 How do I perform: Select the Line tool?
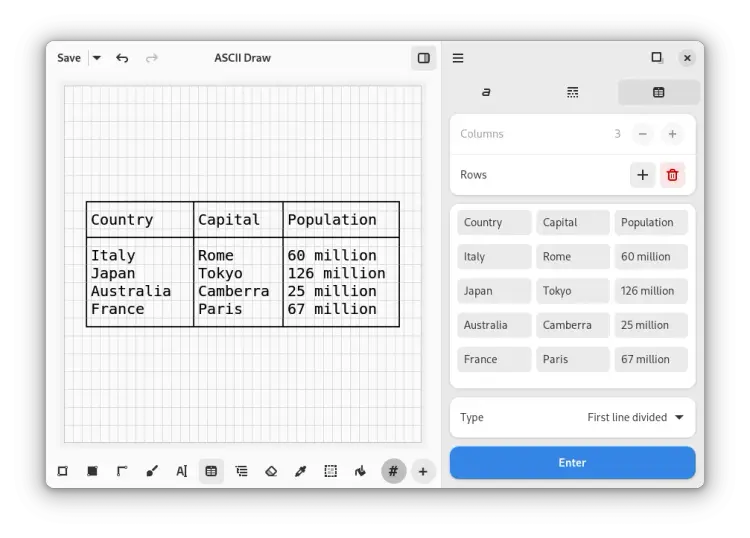(122, 471)
